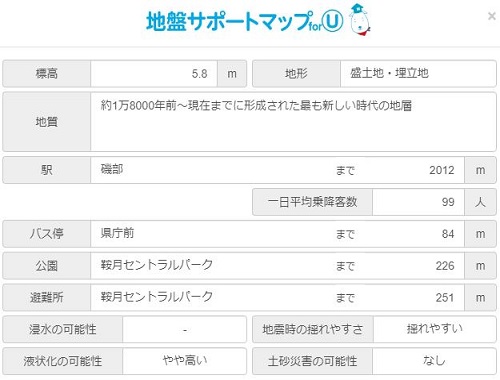Viewport: 500px width, 380px height.
Task: Click まで in the バス停 row
Action: [x=345, y=234]
